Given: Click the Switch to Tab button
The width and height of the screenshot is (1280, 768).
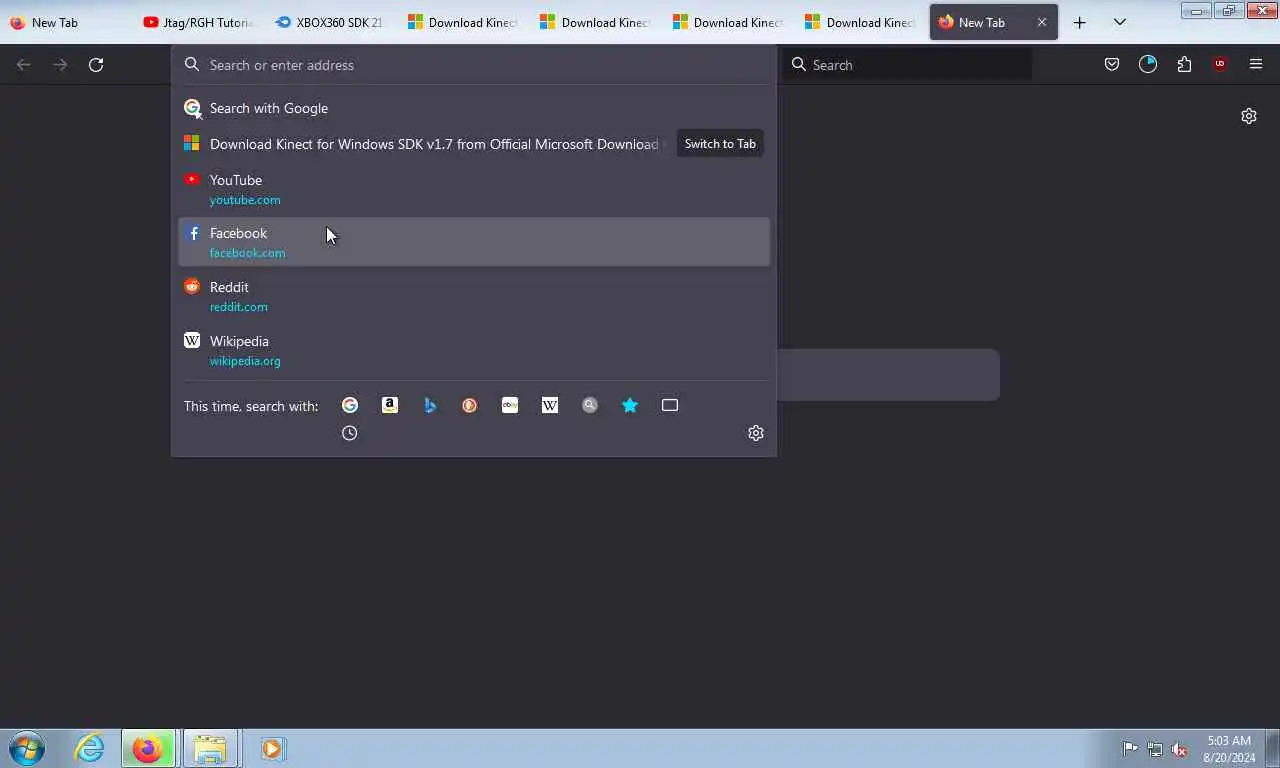Looking at the screenshot, I should click(720, 144).
